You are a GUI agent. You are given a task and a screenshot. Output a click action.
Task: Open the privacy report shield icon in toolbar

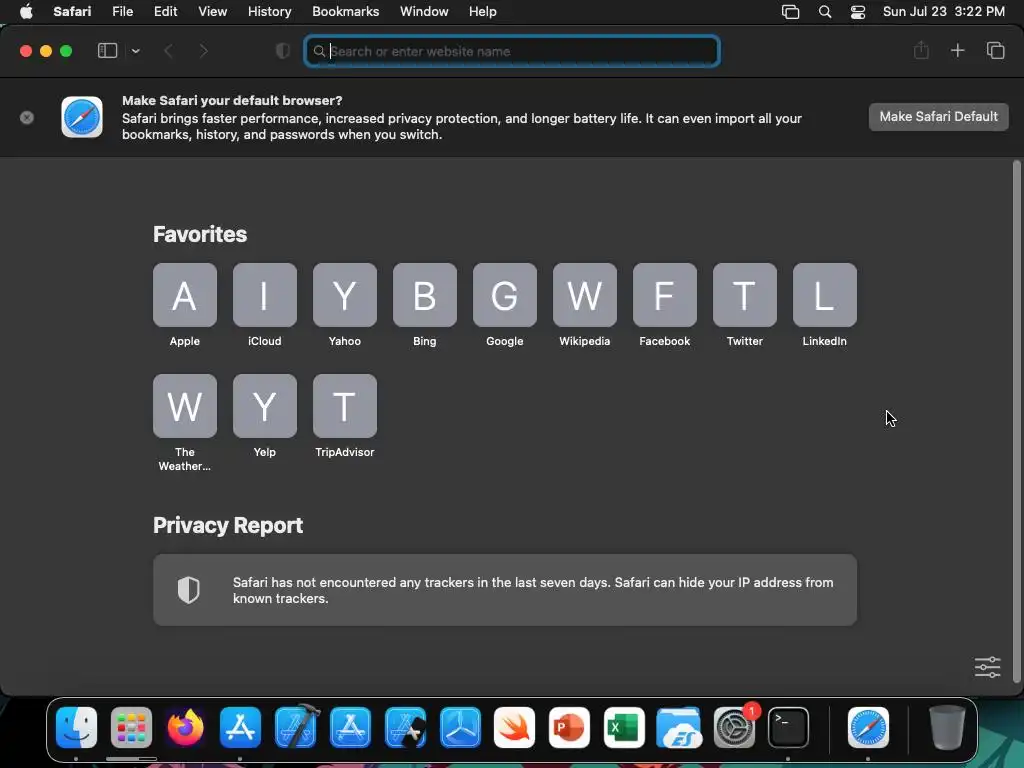point(283,51)
